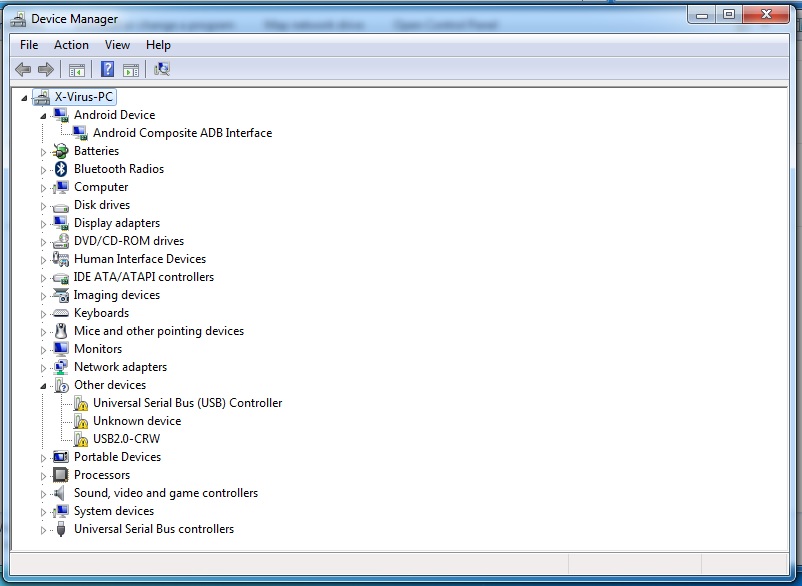The image size is (802, 586).
Task: Select the USB2.0-CRW warning icon
Action: tap(81, 439)
